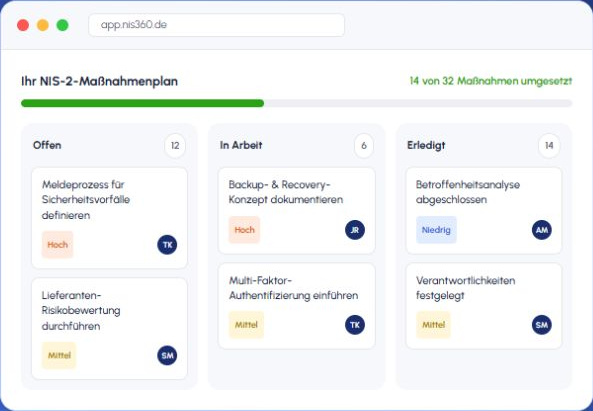Select the Erledigt column header
The height and width of the screenshot is (411, 593).
[426, 145]
